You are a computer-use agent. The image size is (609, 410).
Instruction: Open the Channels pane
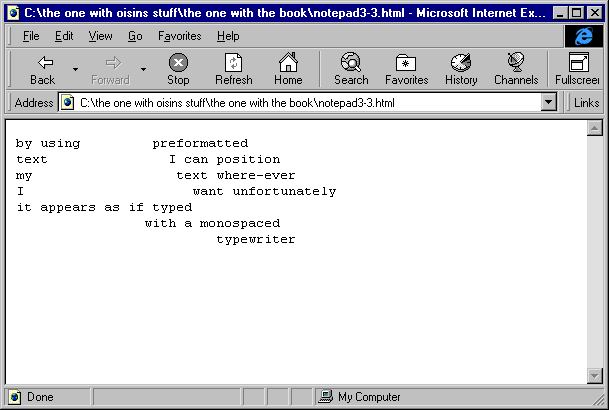pyautogui.click(x=516, y=69)
